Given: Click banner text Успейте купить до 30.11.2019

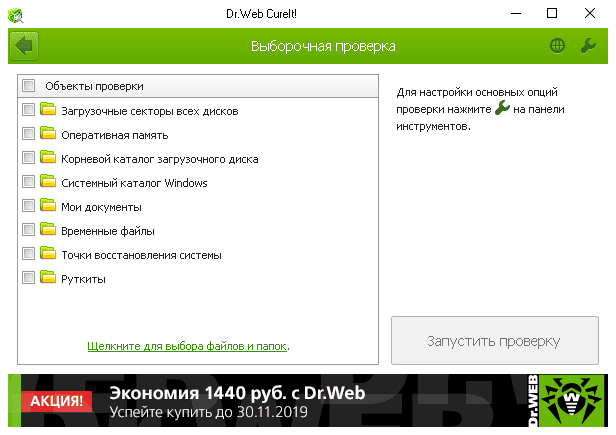Looking at the screenshot, I should click(208, 412).
